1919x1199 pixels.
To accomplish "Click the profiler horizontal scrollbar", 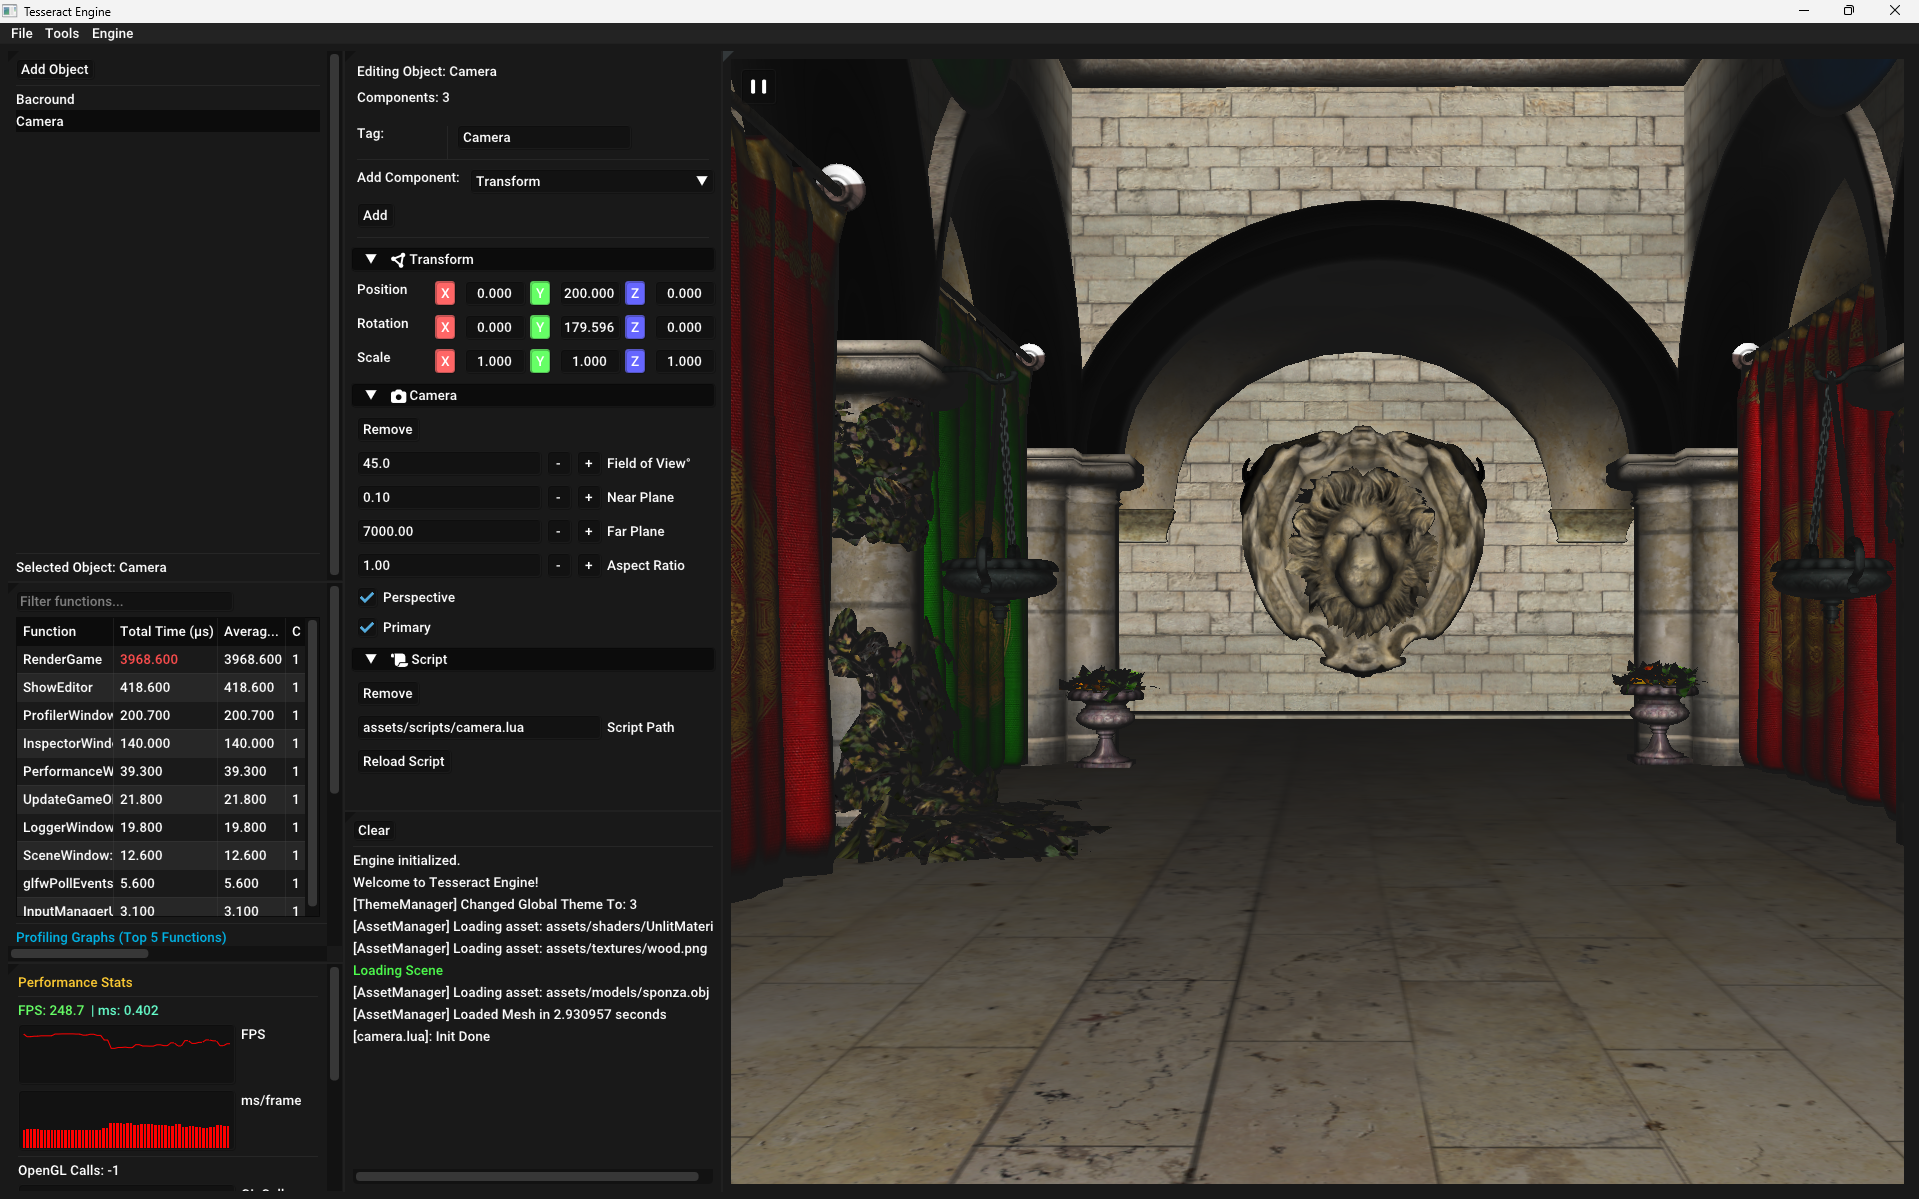I will pyautogui.click(x=79, y=953).
